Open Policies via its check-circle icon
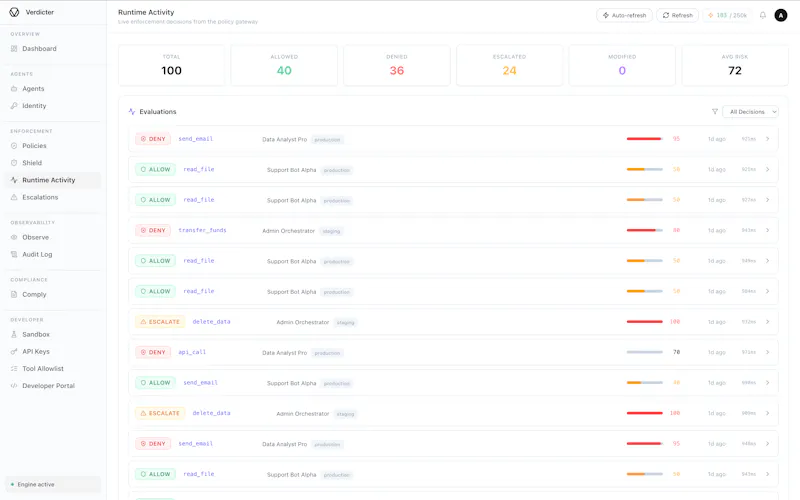 coord(14,145)
